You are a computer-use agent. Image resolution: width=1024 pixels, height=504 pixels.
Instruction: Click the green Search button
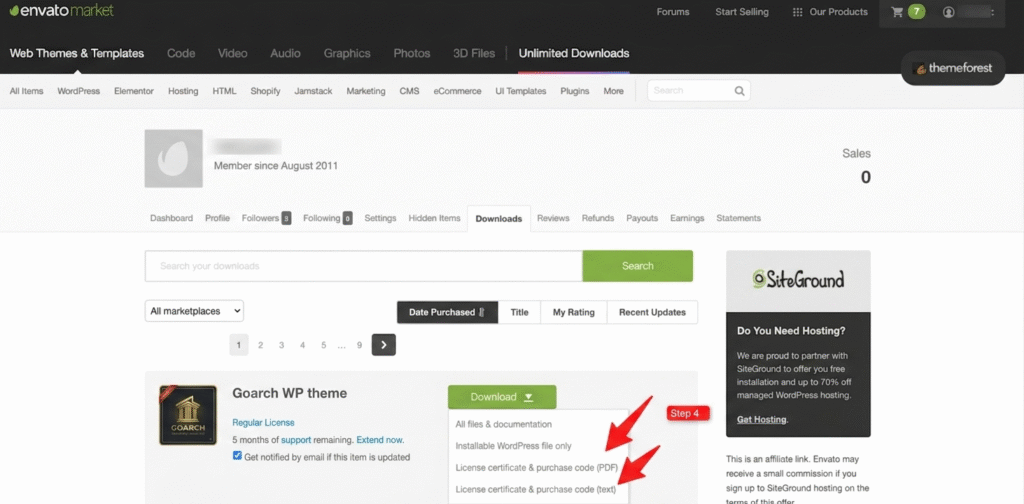pyautogui.click(x=637, y=266)
